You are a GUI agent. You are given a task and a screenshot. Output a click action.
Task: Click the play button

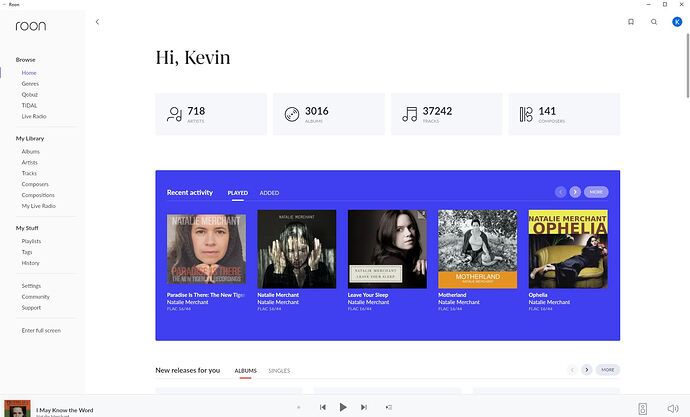click(343, 407)
